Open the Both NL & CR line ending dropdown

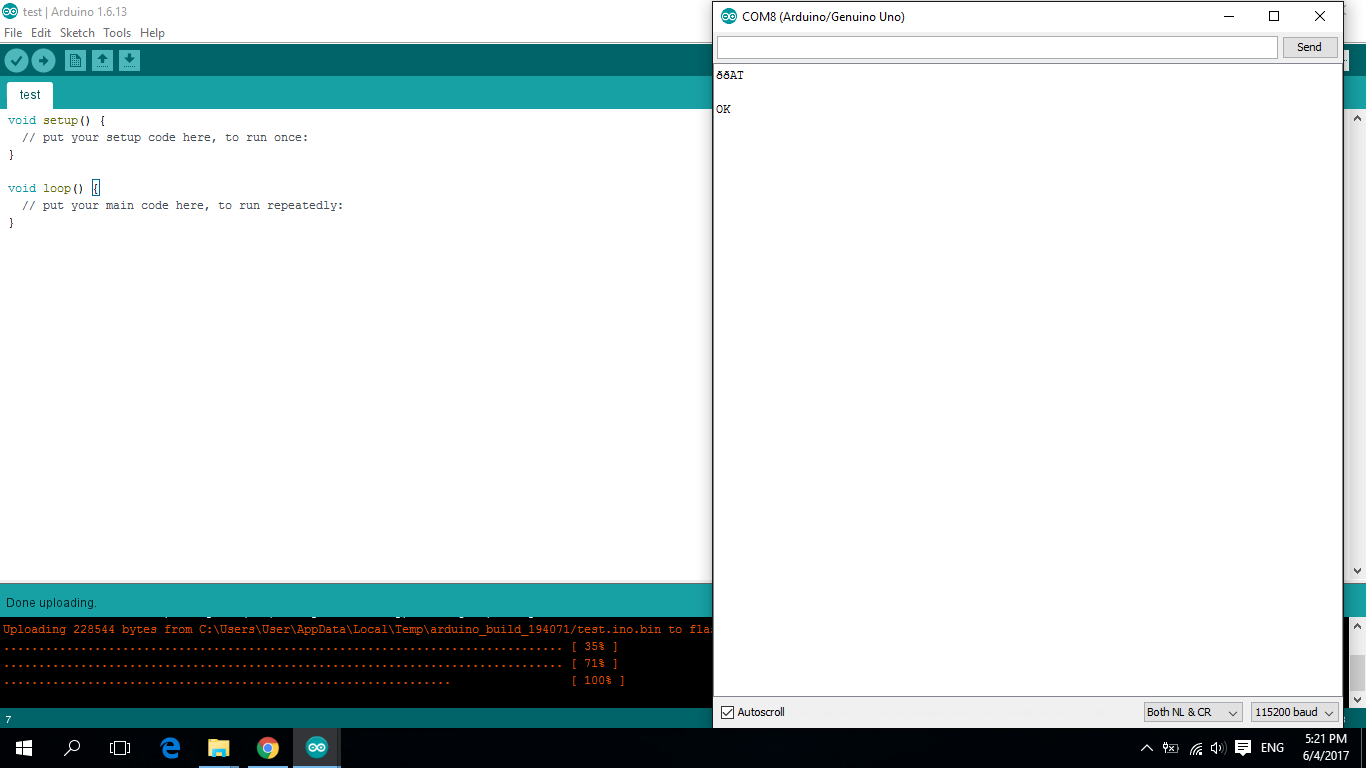point(1193,712)
